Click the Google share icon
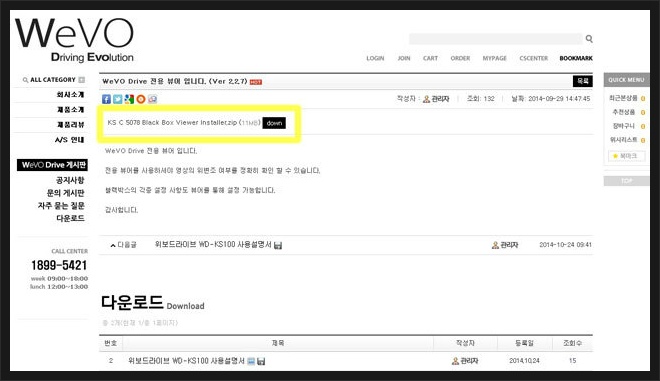This screenshot has height=381, width=660. (x=129, y=99)
